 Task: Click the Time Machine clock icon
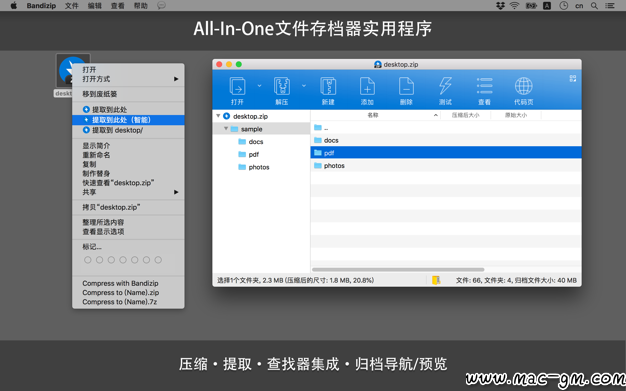click(563, 6)
